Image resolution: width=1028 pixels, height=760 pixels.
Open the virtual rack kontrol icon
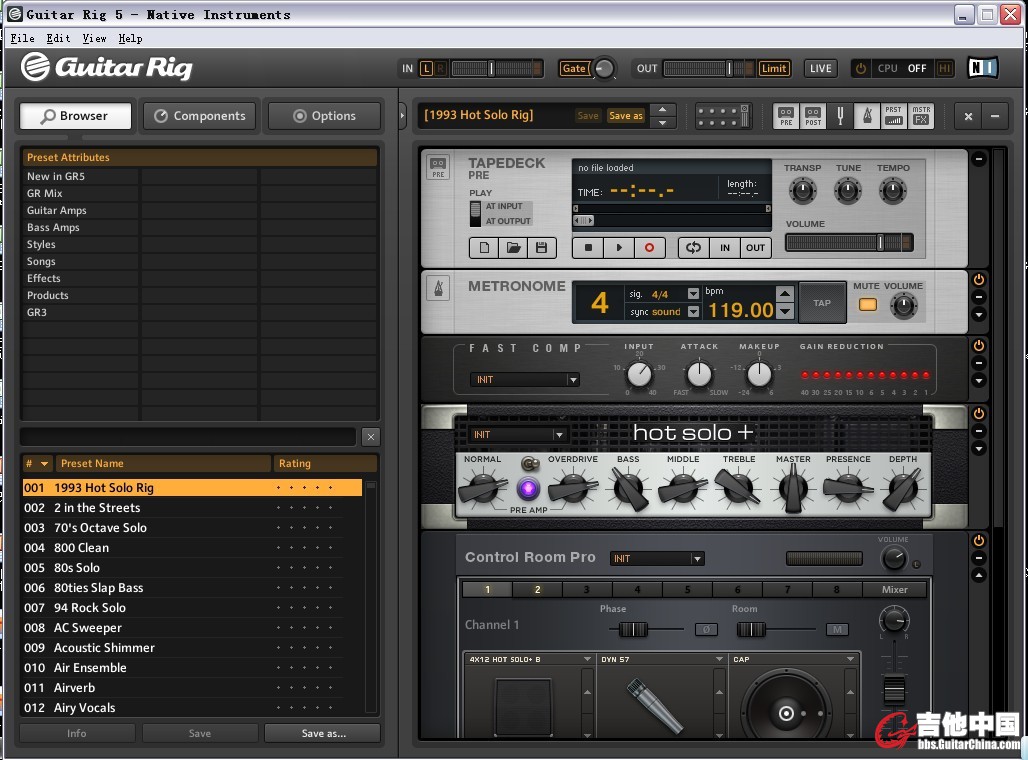722,116
